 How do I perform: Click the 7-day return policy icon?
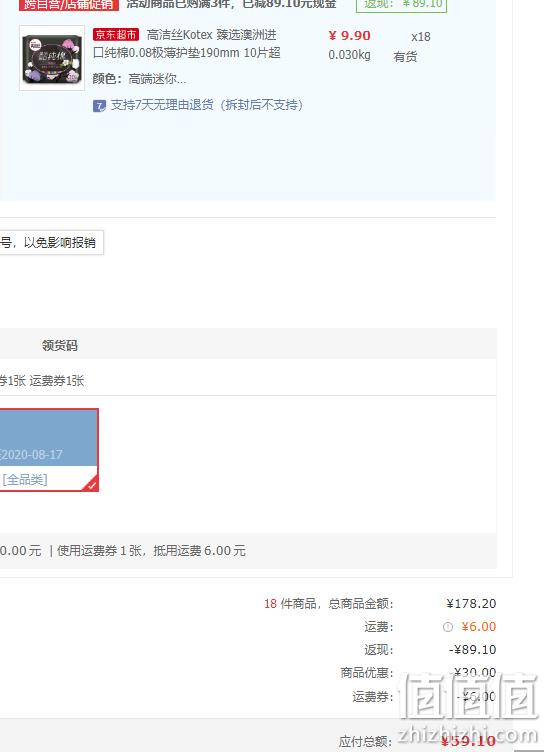pyautogui.click(x=99, y=106)
